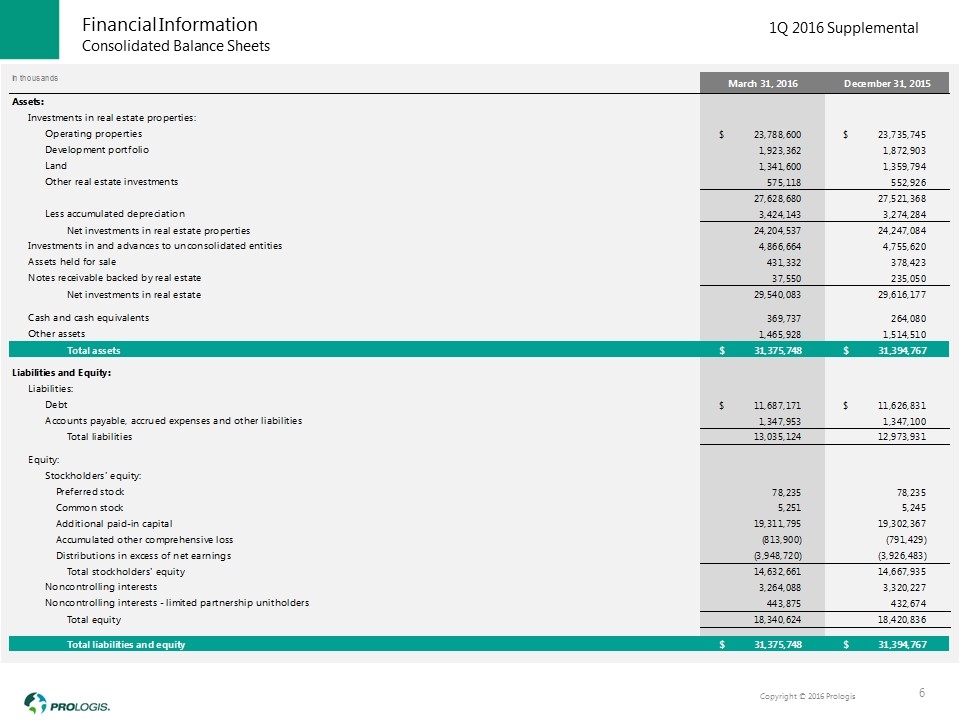This screenshot has height=720, width=960.
Task: Select the Total liabilities and equity row label
Action: [x=125, y=644]
